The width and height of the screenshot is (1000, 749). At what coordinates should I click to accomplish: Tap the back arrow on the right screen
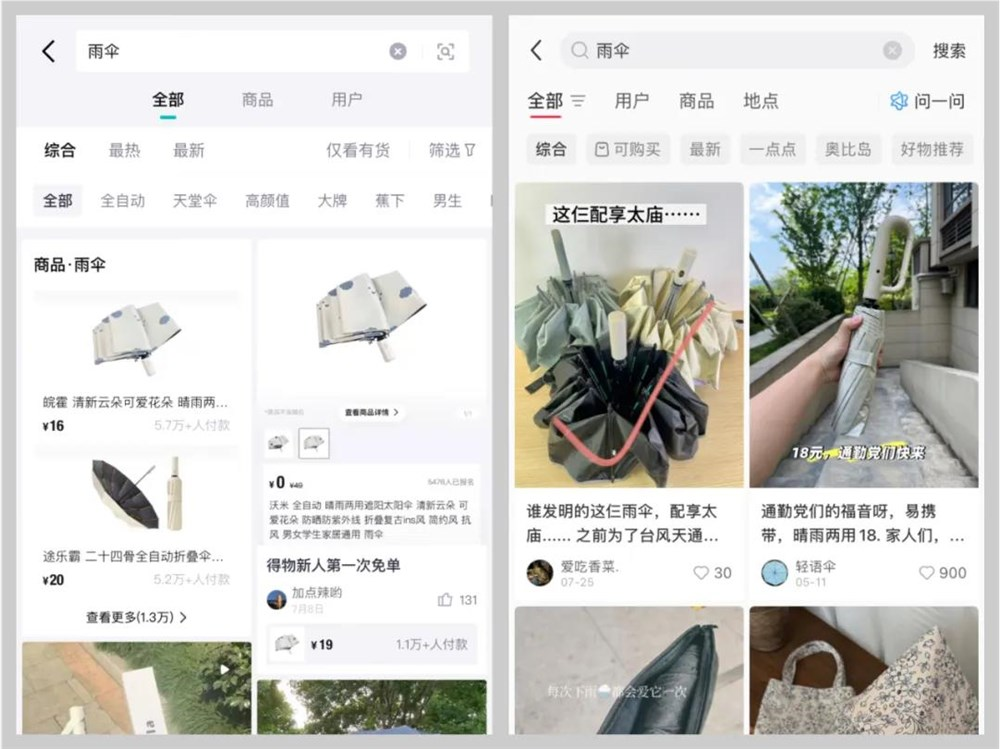pos(534,51)
